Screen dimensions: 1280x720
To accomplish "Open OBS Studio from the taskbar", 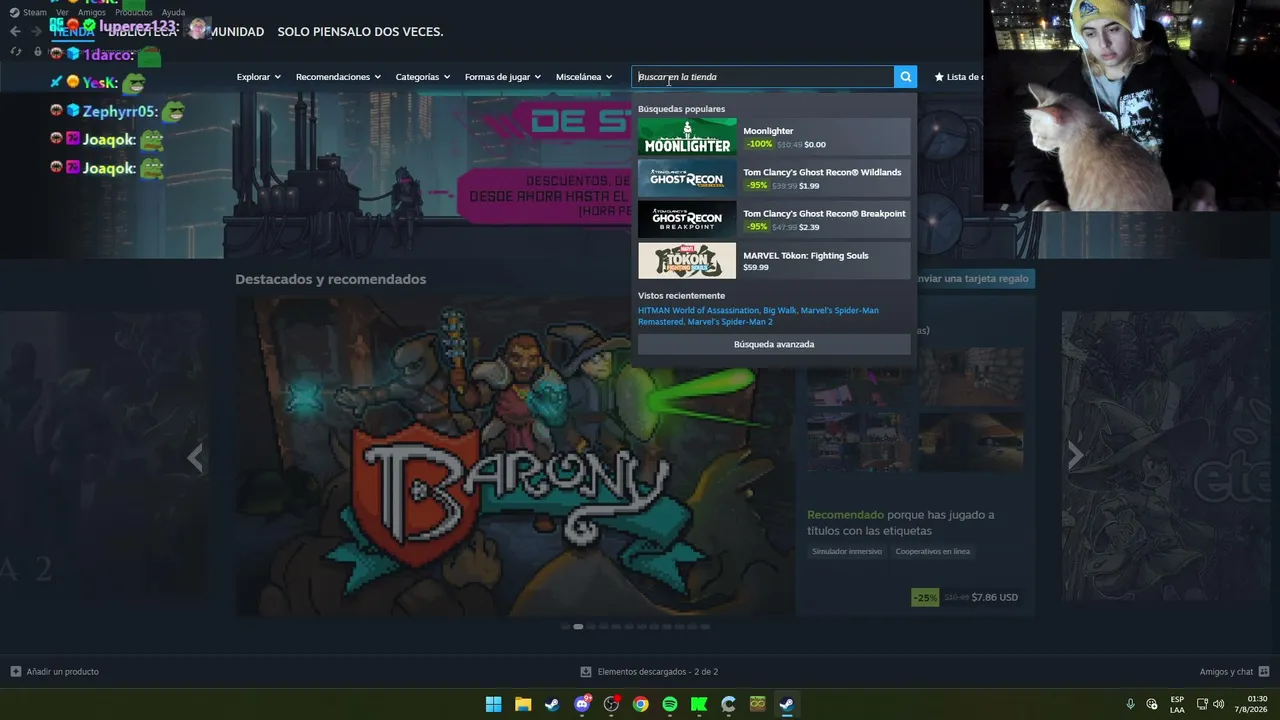I will 611,704.
